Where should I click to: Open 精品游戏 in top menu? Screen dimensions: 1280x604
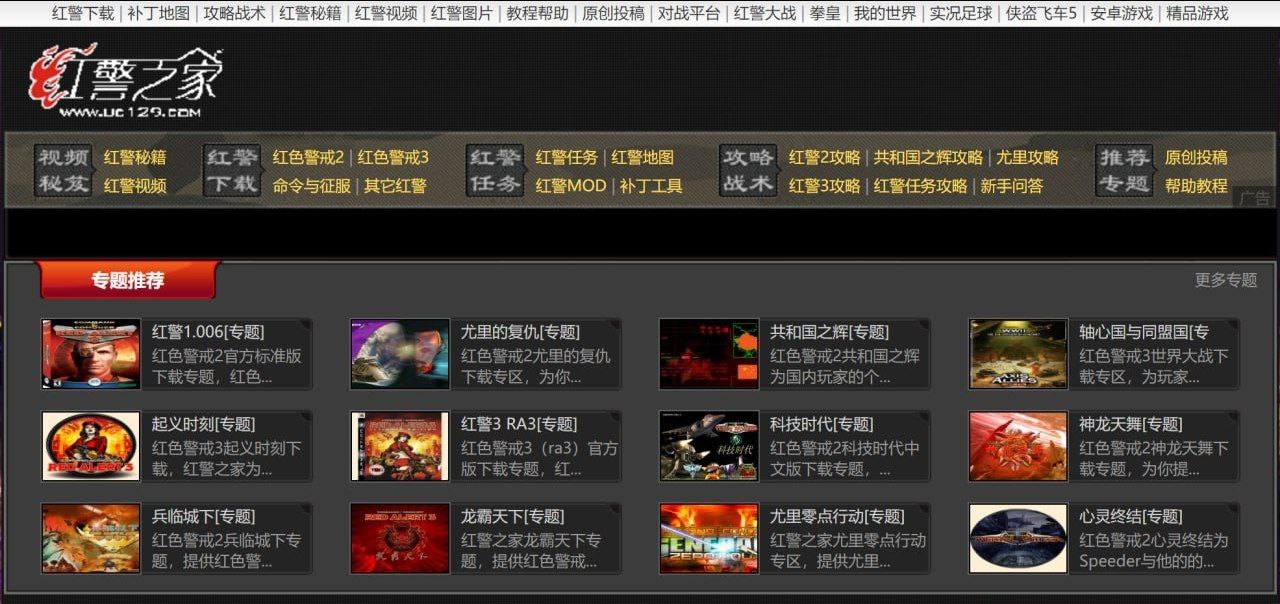click(x=1197, y=13)
